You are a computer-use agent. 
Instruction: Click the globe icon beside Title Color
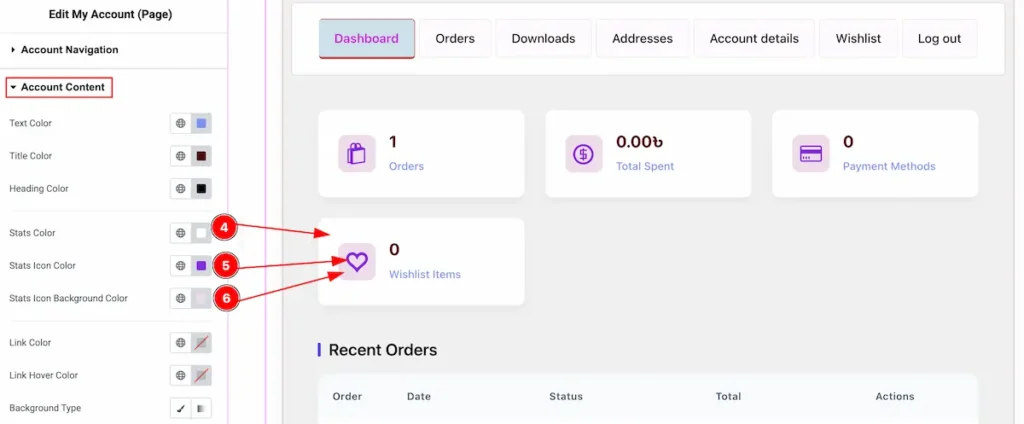coord(181,156)
